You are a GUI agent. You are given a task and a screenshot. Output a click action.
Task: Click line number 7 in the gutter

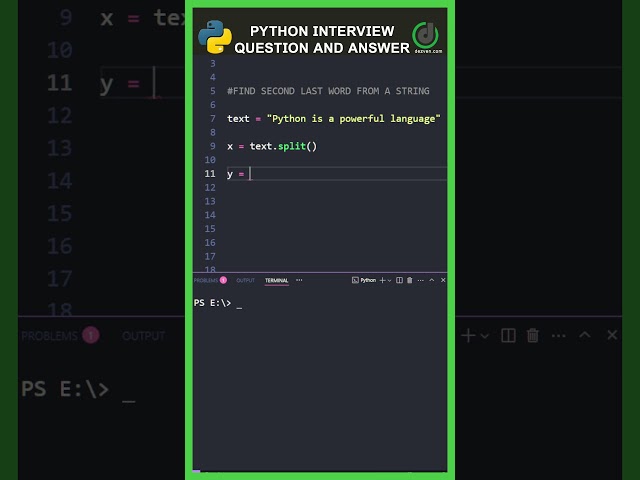point(213,119)
